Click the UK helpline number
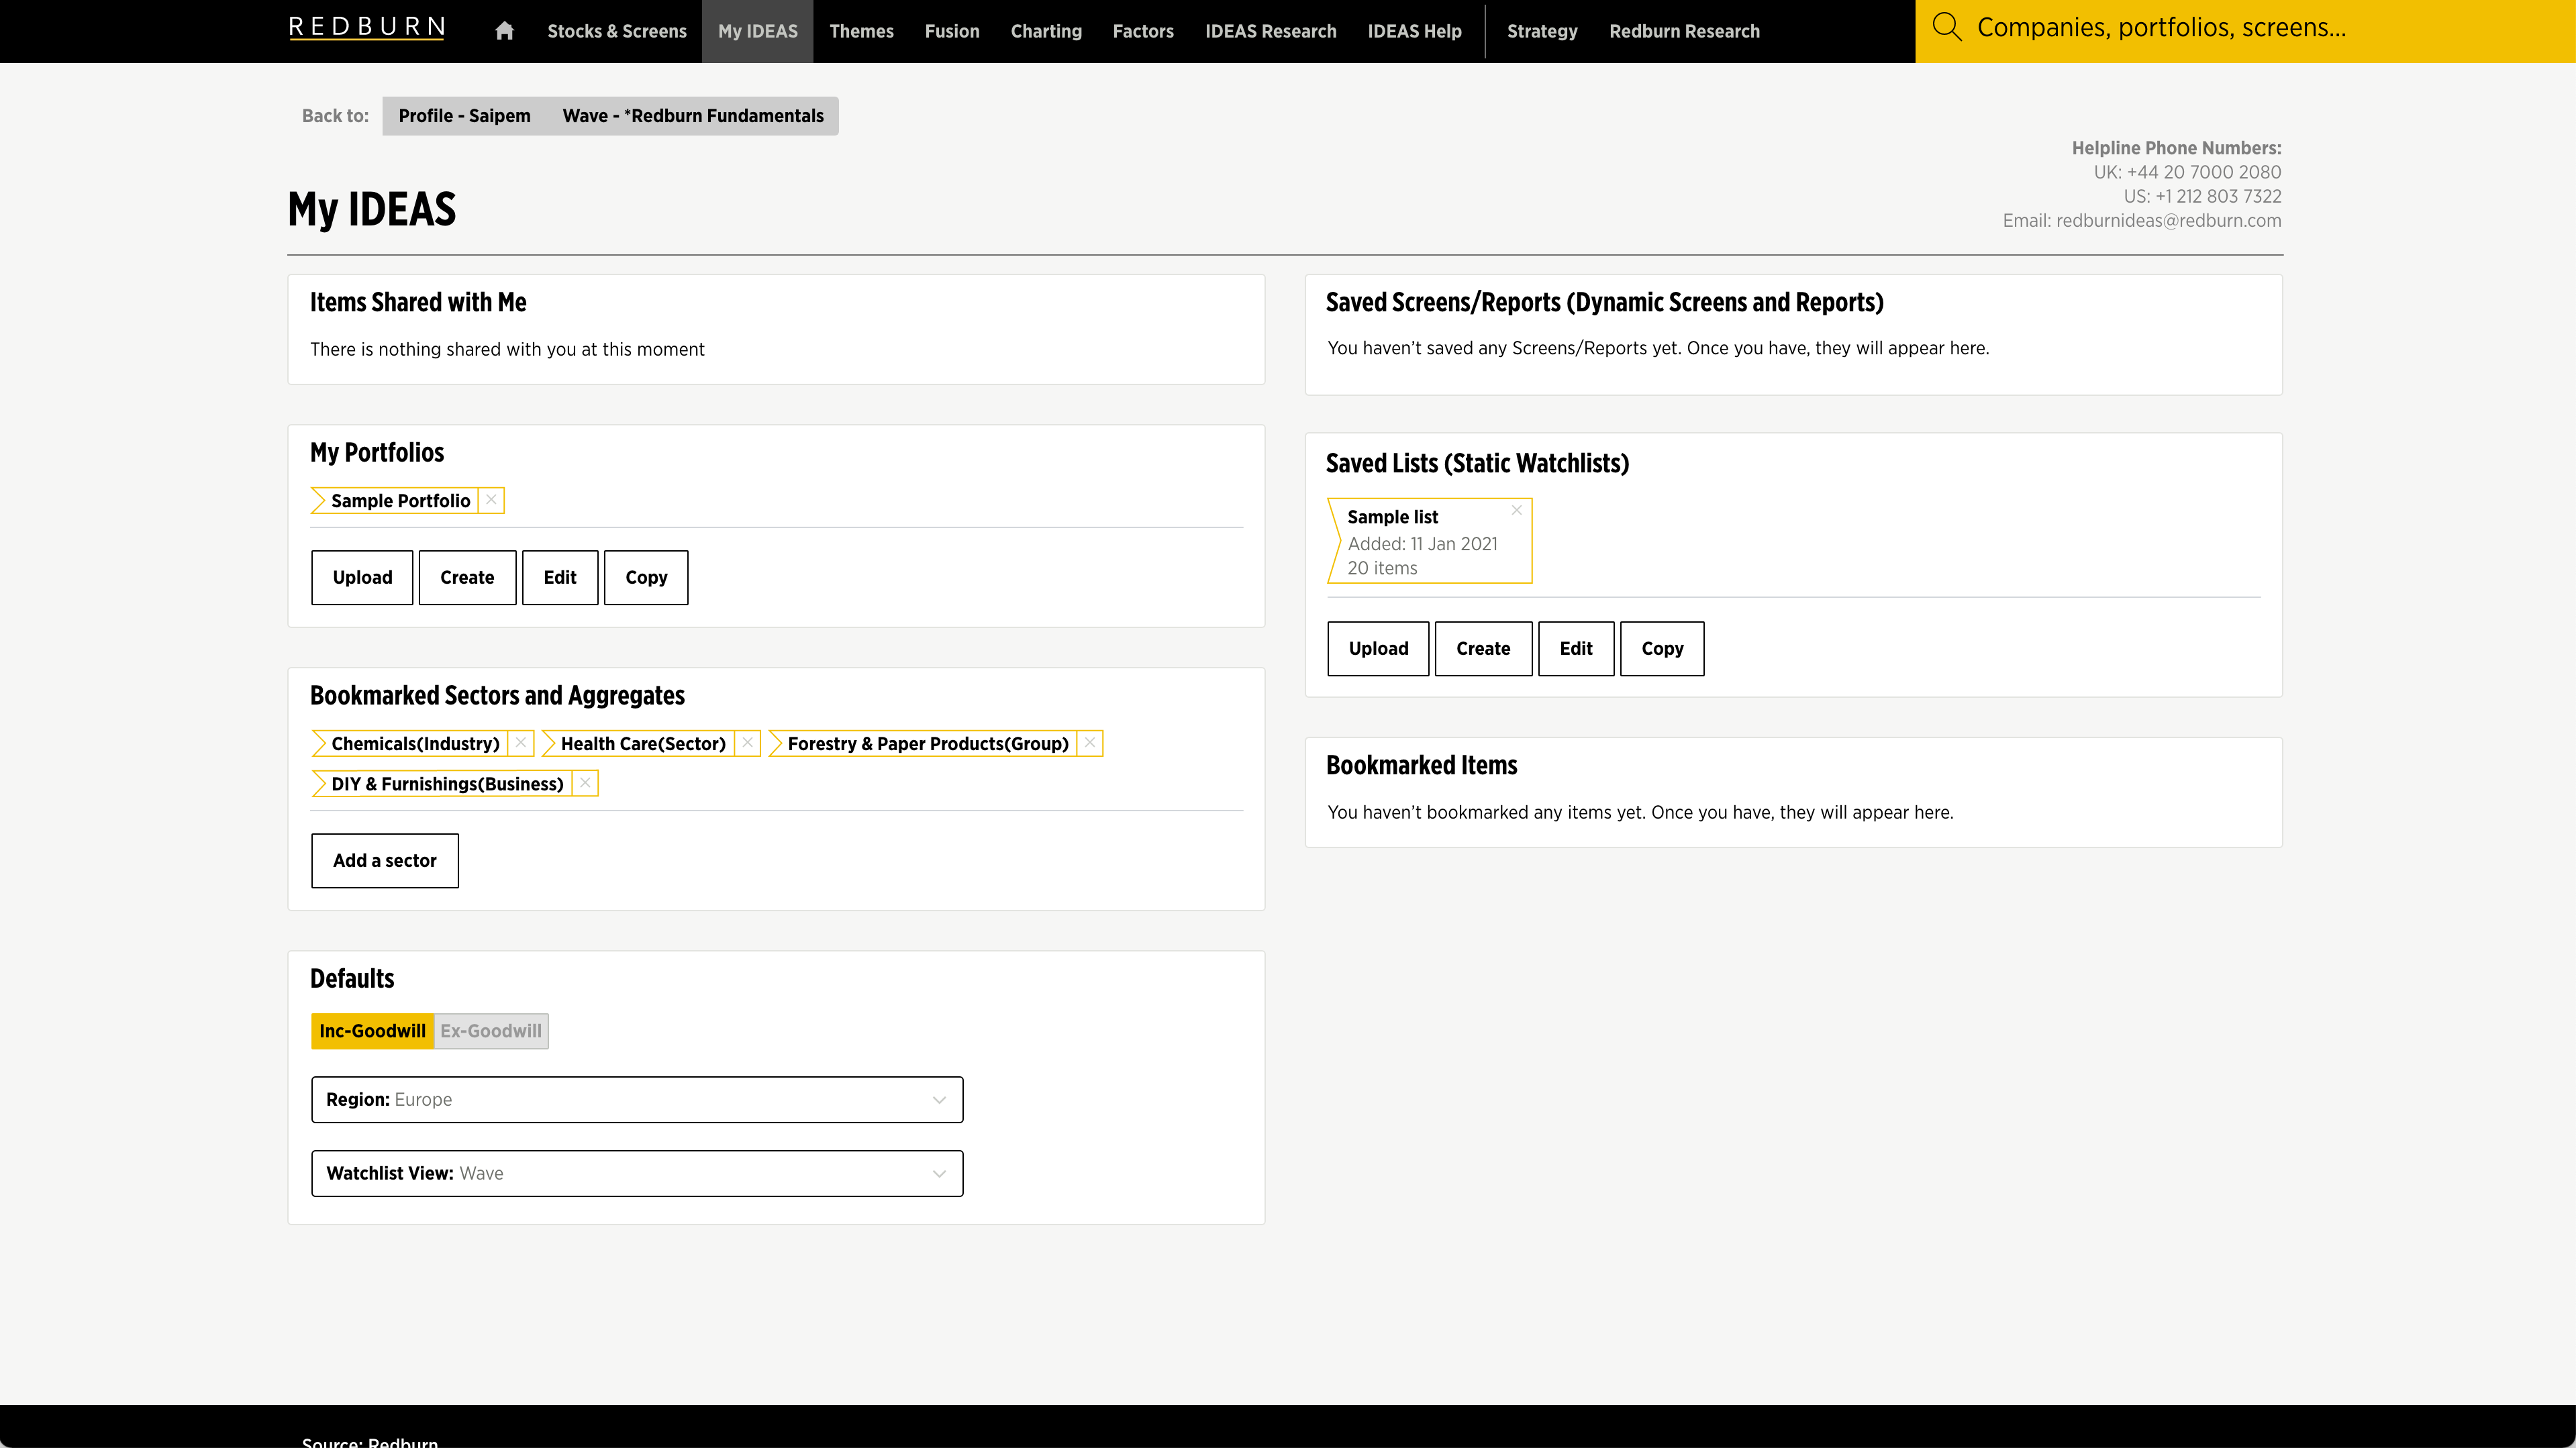The height and width of the screenshot is (1448, 2576). tap(2204, 172)
